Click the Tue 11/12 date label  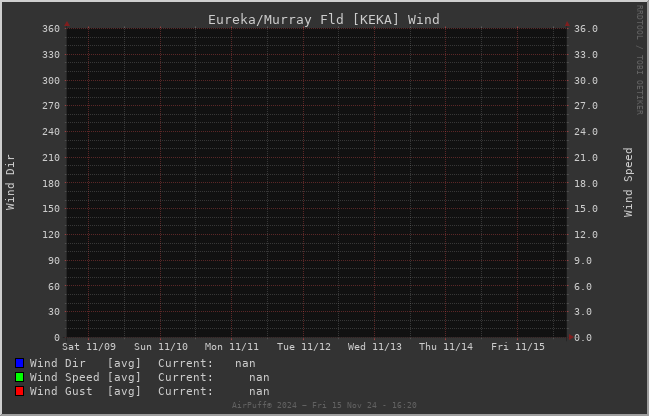point(304,346)
